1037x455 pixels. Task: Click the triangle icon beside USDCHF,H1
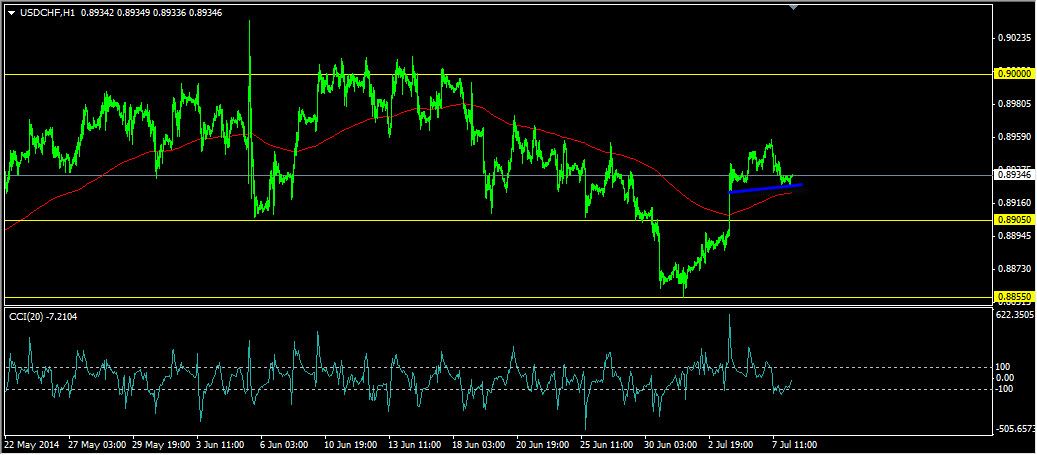coord(11,13)
